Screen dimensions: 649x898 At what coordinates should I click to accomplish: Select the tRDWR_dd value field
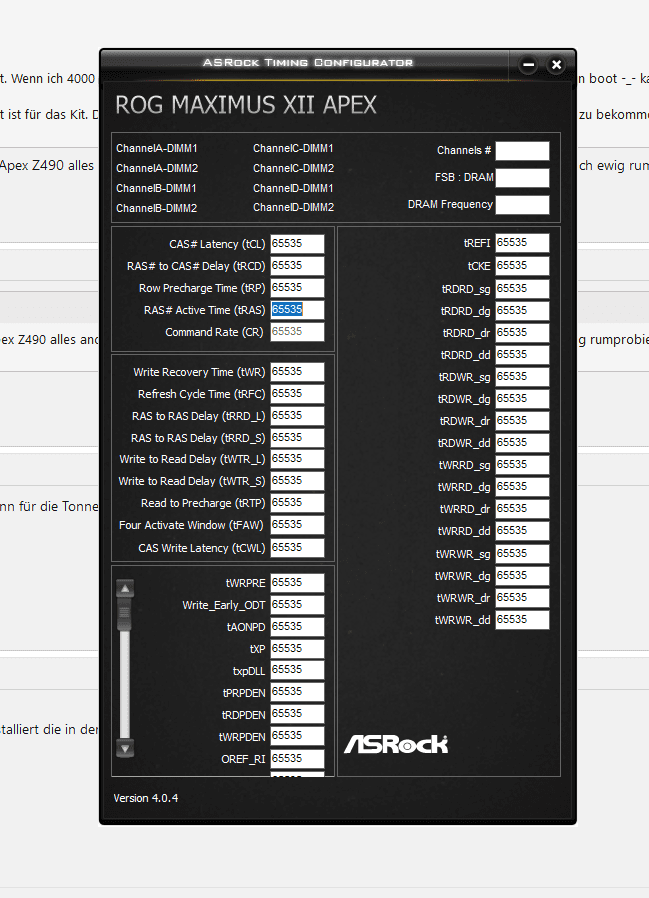click(522, 443)
